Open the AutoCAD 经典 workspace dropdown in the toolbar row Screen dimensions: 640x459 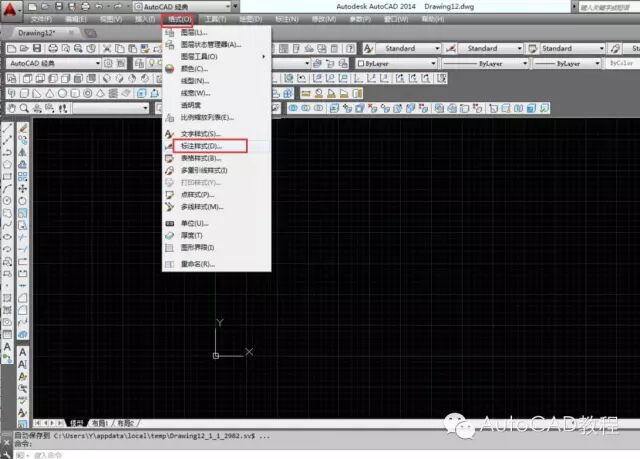pyautogui.click(x=54, y=63)
